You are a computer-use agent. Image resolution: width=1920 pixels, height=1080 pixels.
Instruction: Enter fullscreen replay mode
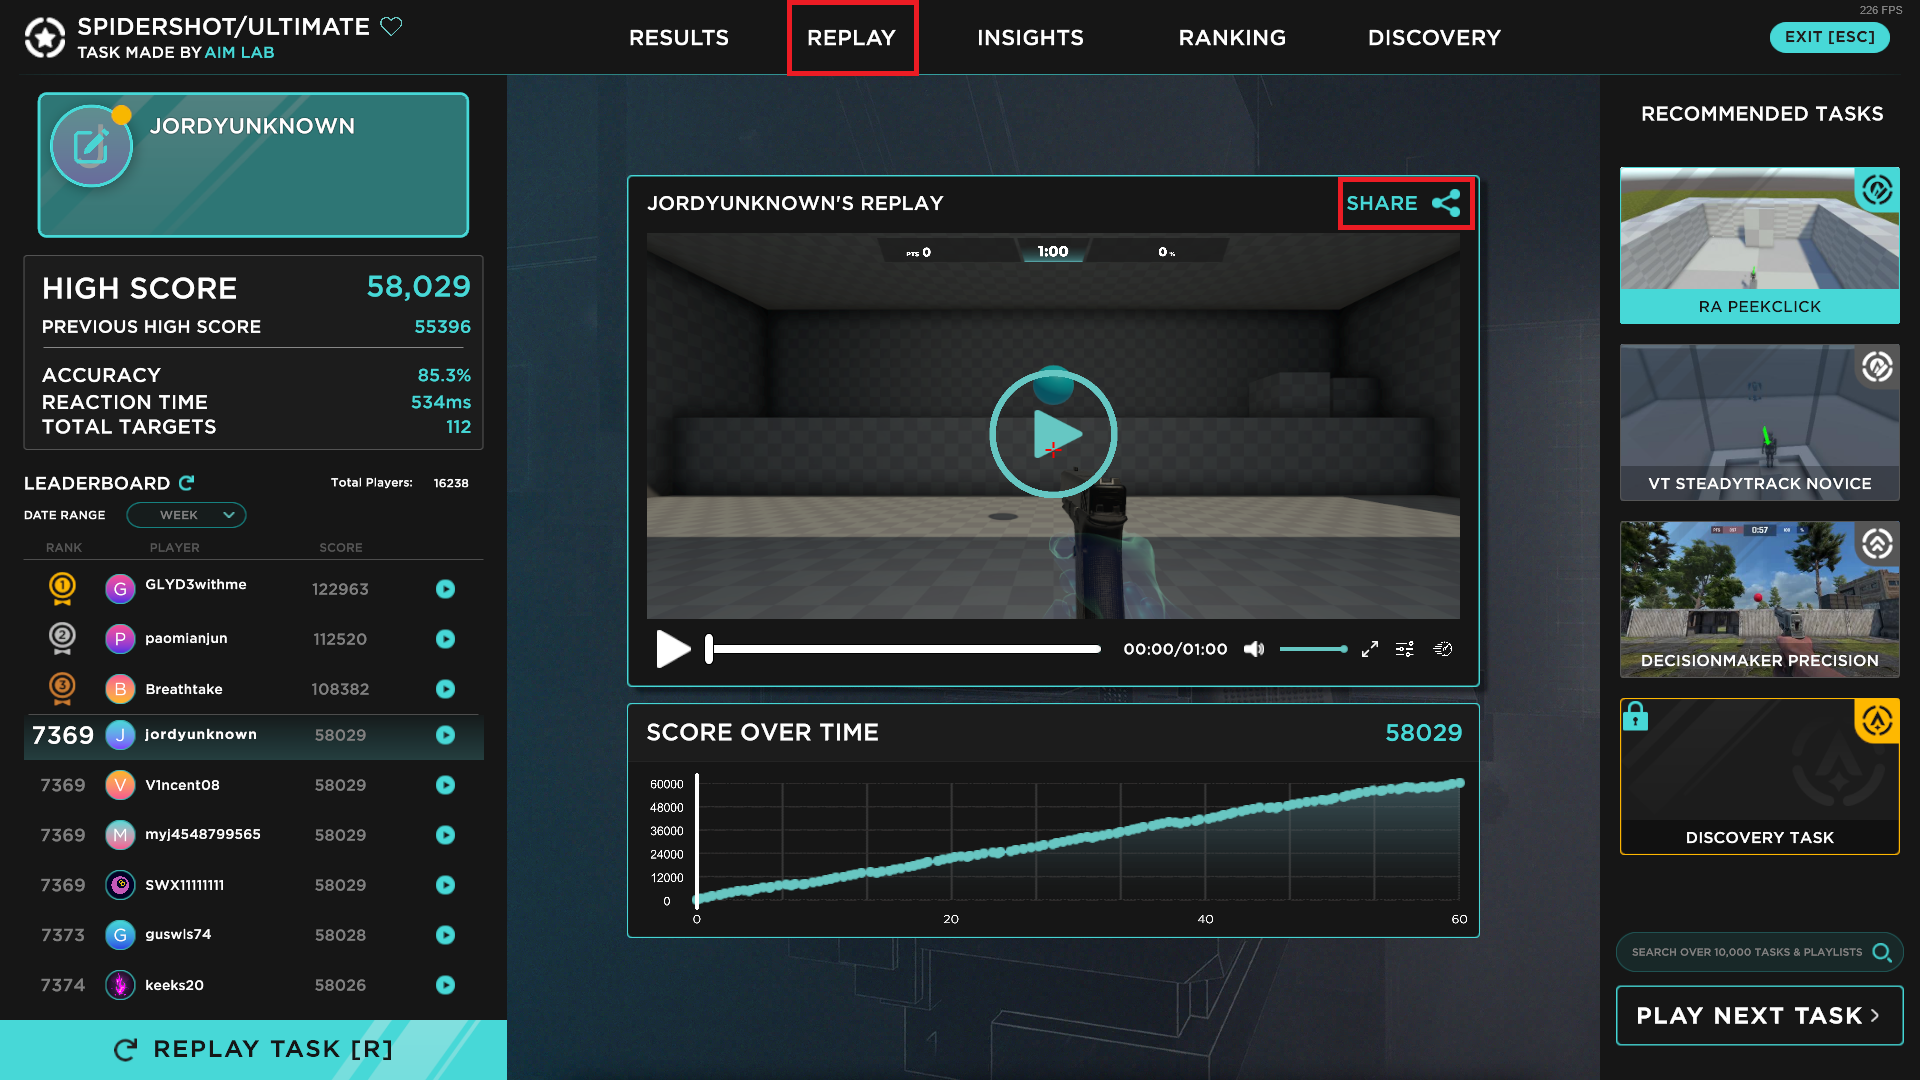[1370, 649]
